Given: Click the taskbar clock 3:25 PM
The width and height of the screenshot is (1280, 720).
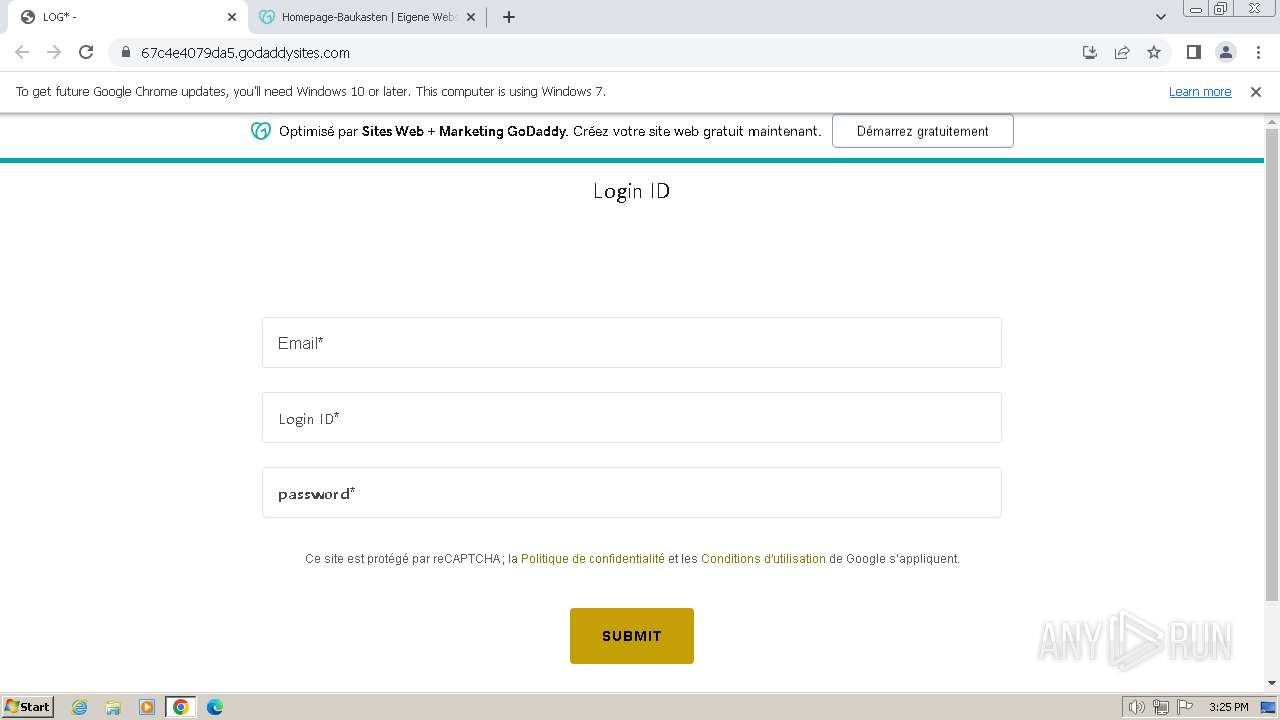Looking at the screenshot, I should [x=1228, y=707].
